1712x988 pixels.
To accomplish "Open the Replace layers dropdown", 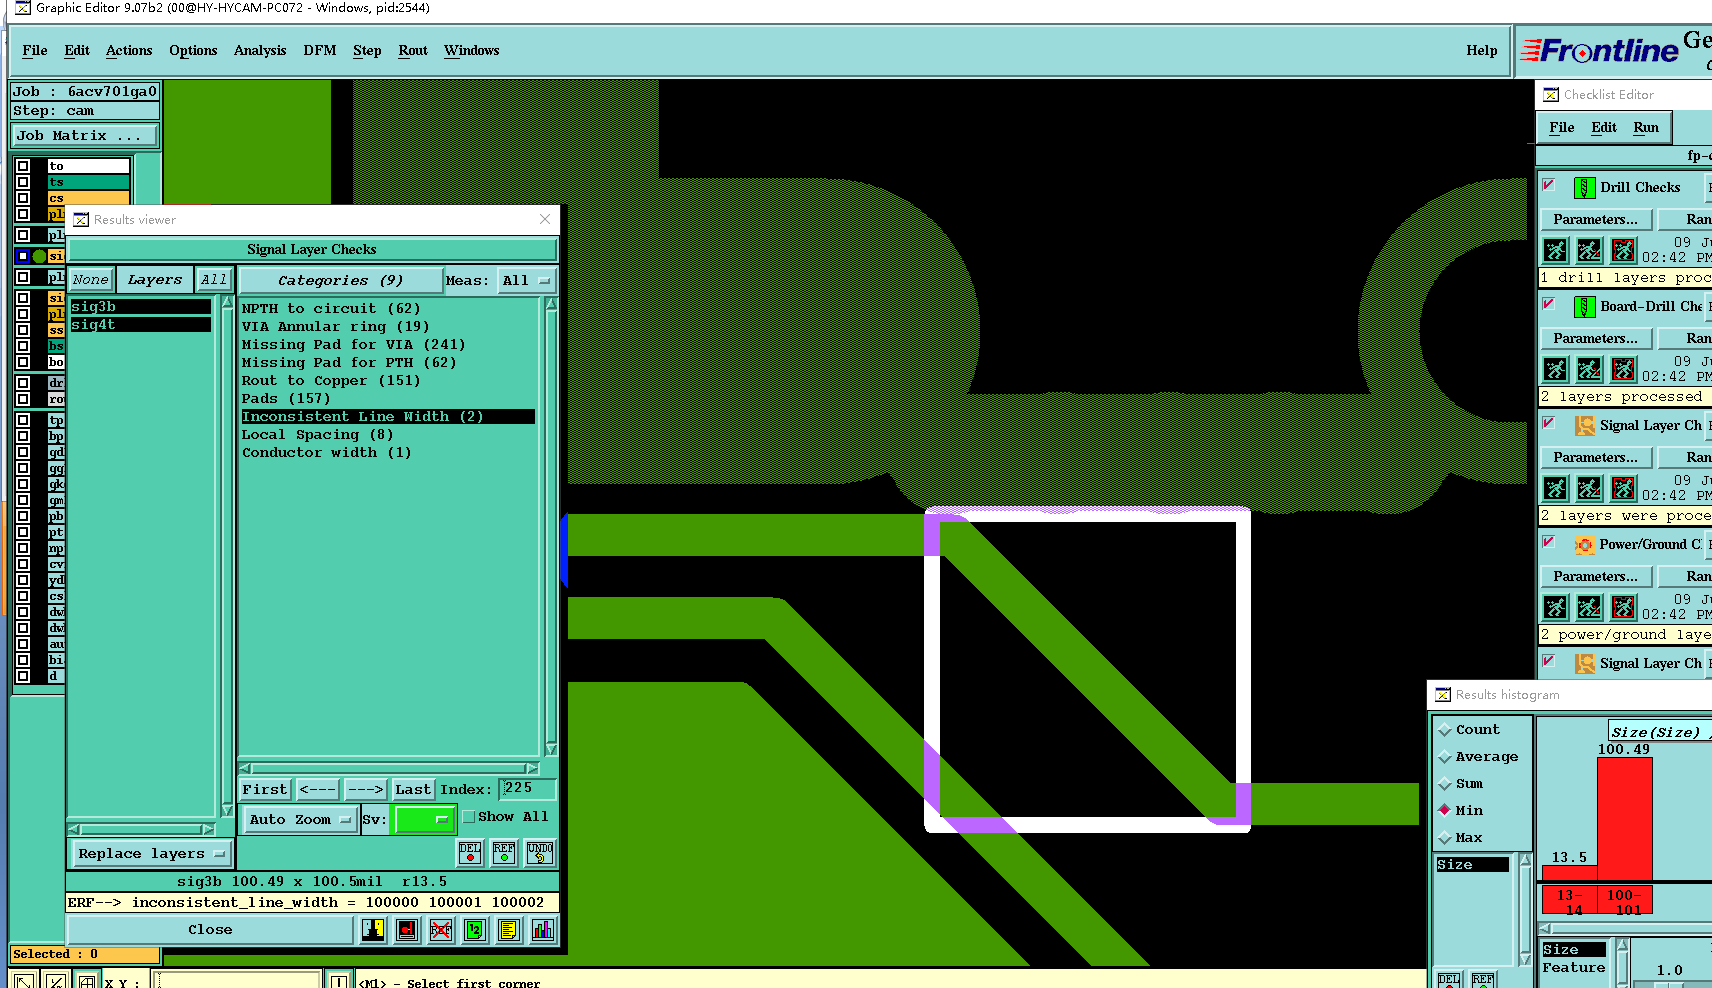I will pos(151,854).
